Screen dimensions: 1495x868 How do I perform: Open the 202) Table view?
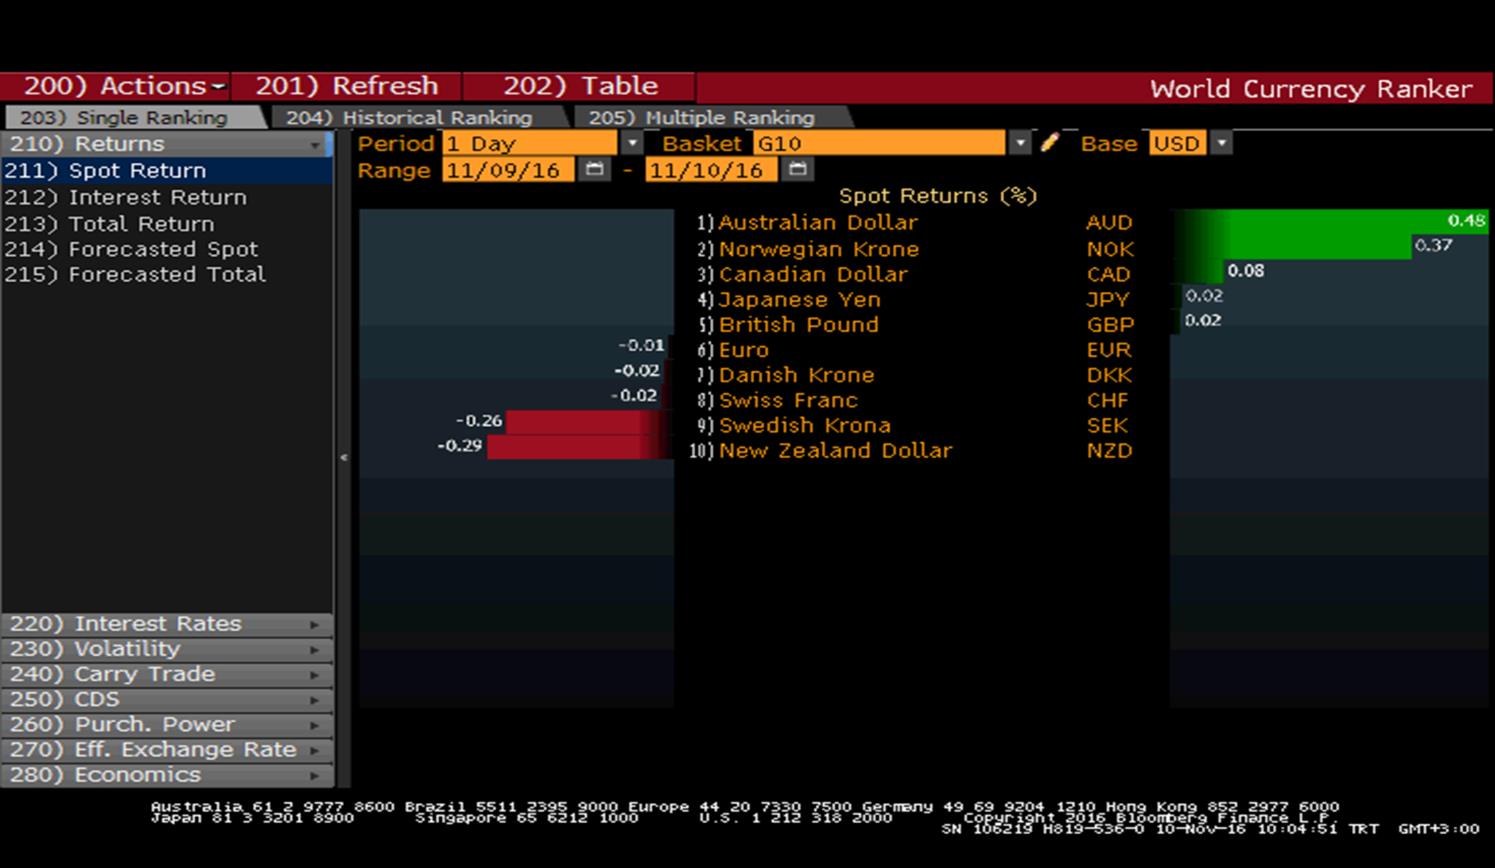click(x=580, y=86)
